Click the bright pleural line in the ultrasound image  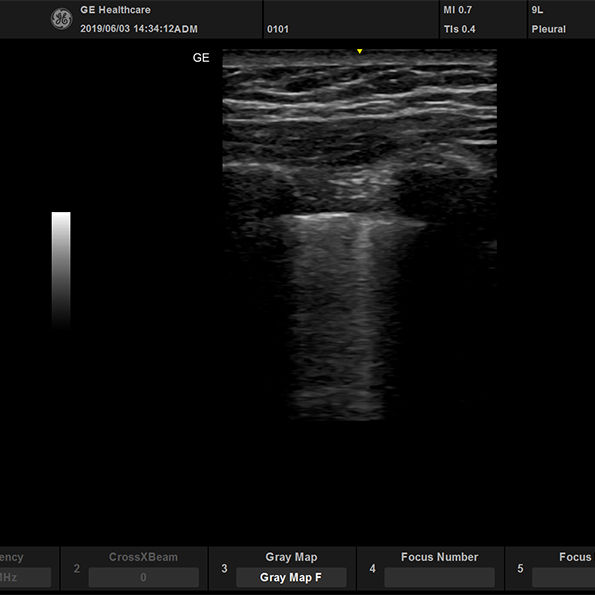pos(323,216)
